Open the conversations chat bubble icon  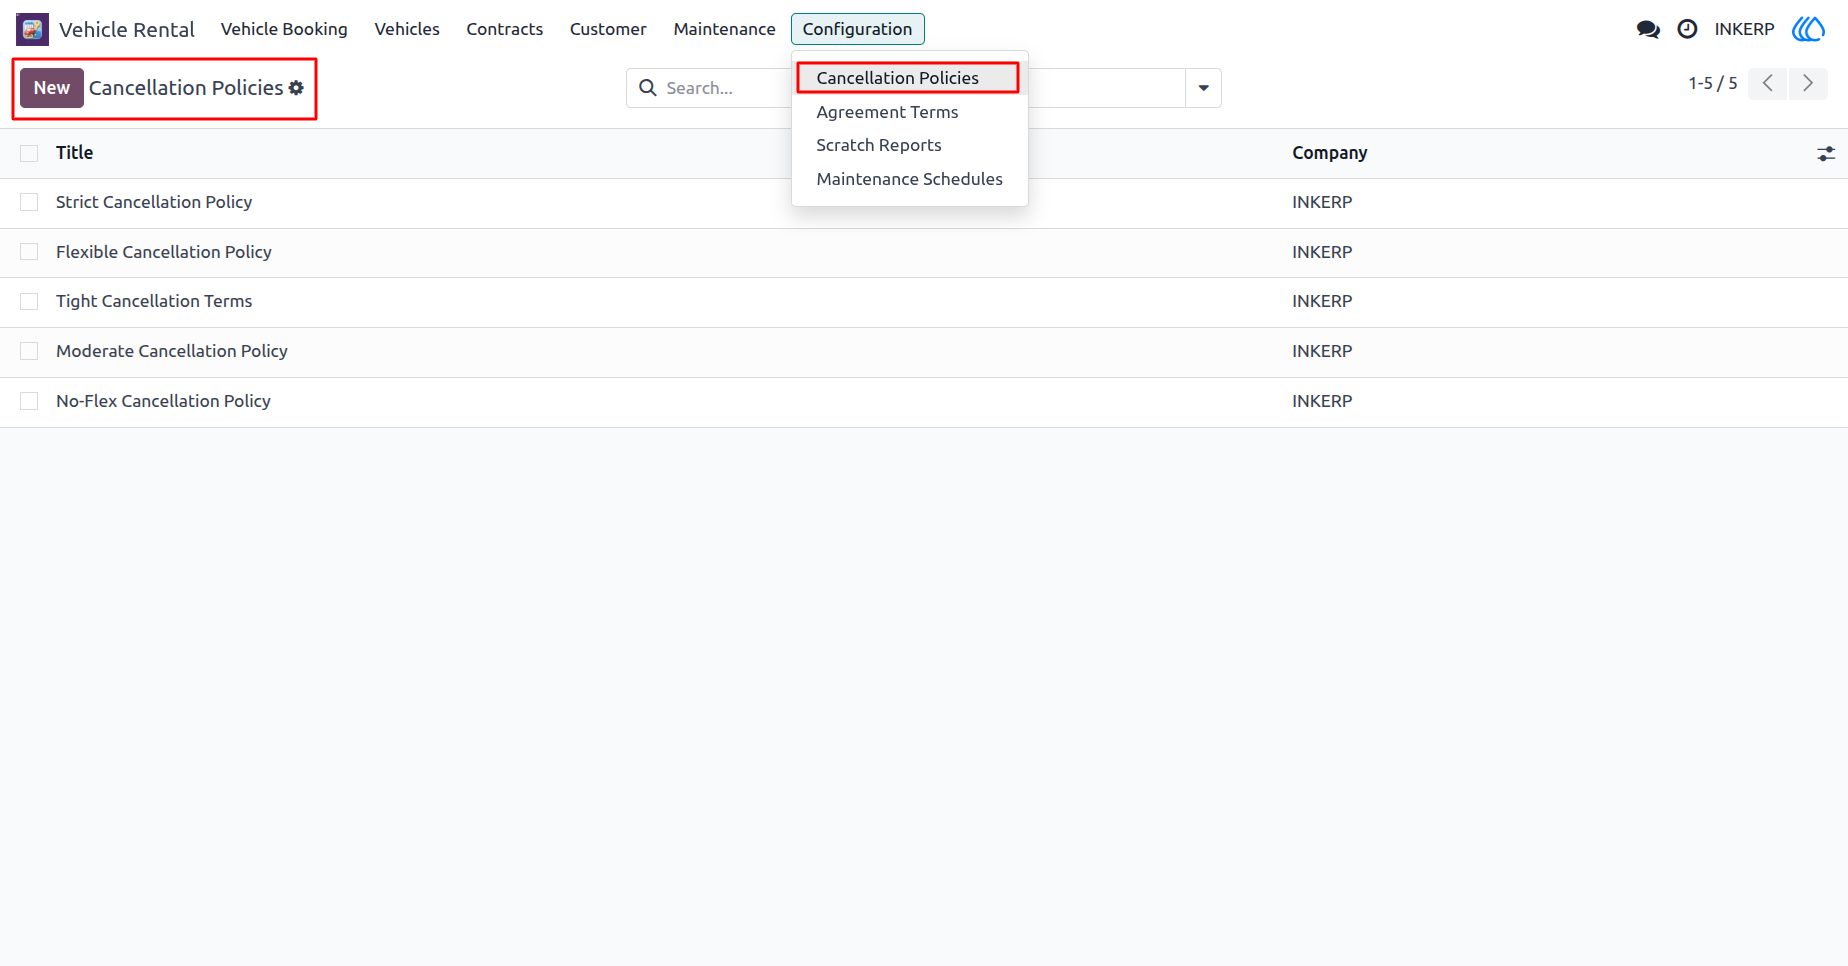[1648, 29]
